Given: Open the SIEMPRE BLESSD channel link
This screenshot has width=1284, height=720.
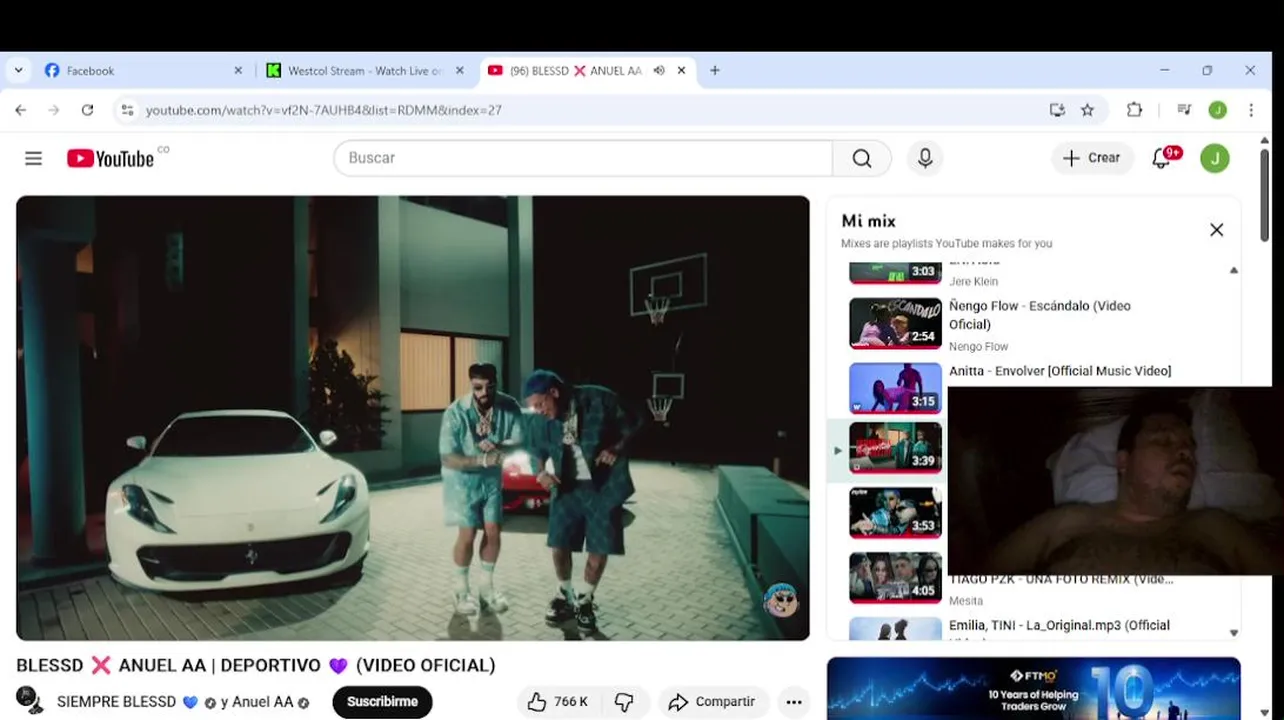Looking at the screenshot, I should pyautogui.click(x=117, y=702).
